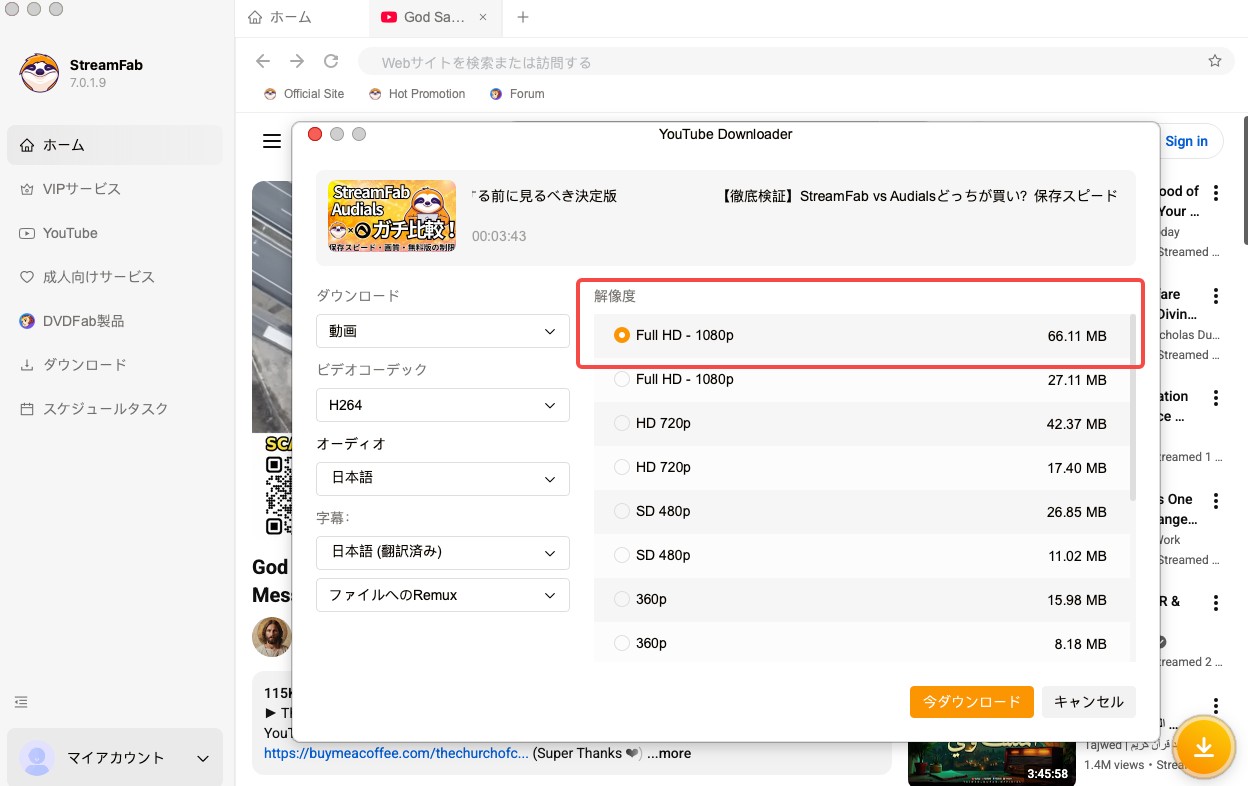This screenshot has height=786, width=1248.
Task: Open VIPサービス in the sidebar
Action: coord(115,189)
